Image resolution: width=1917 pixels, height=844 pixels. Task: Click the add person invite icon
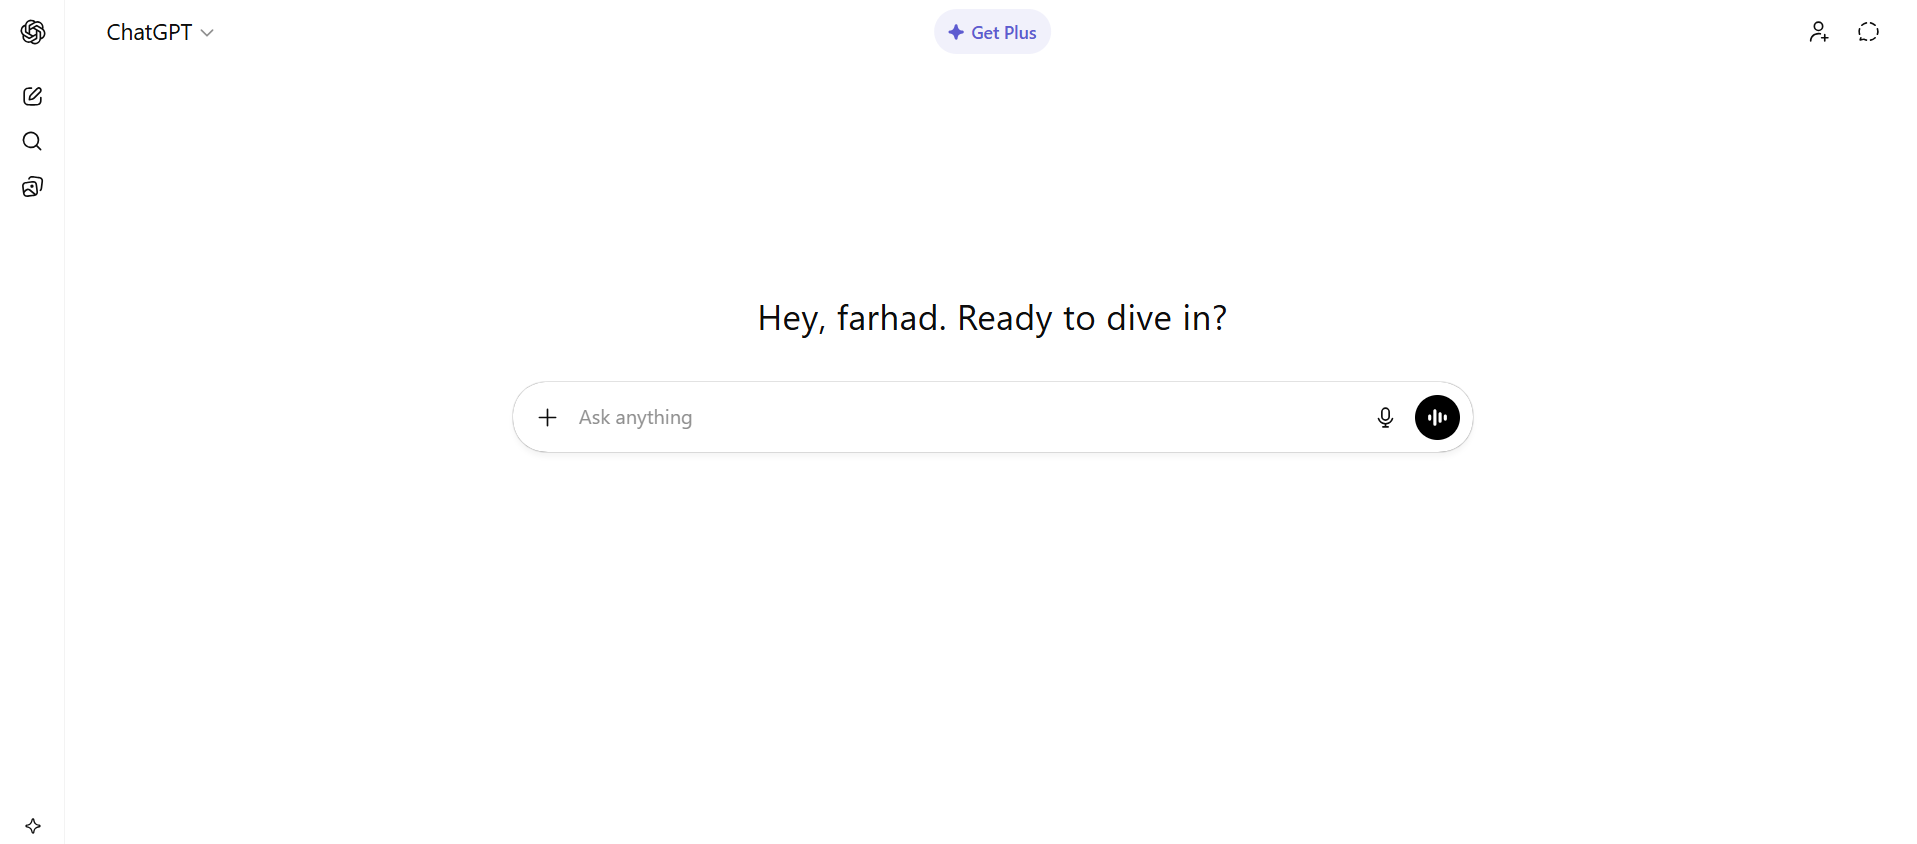1818,32
